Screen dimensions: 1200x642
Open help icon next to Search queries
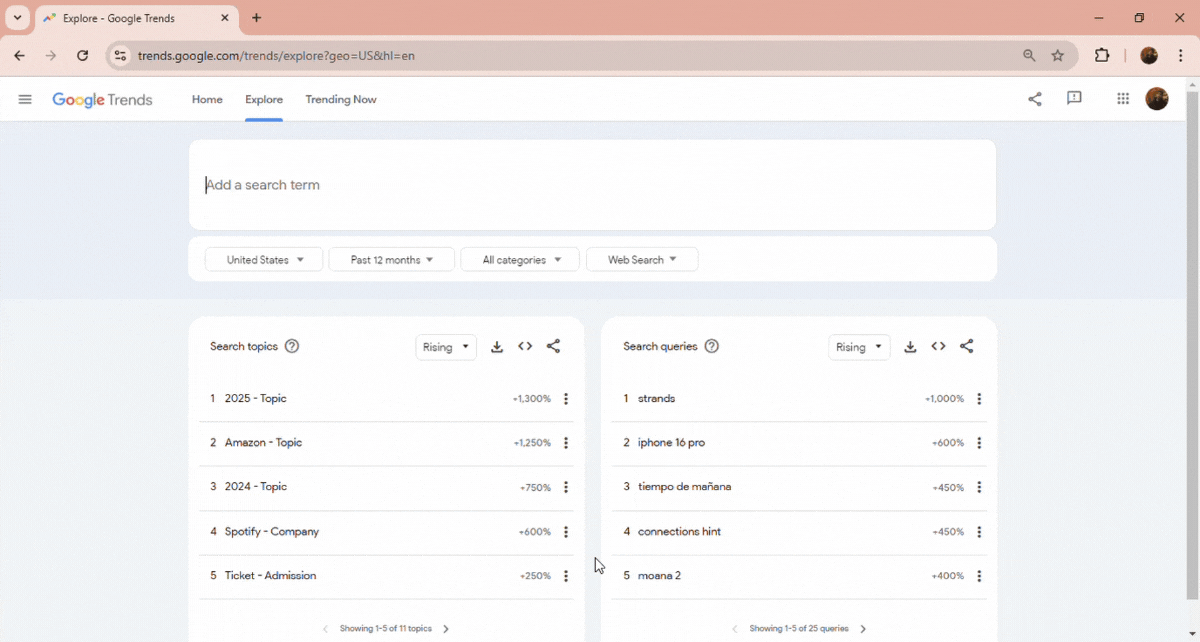click(x=711, y=347)
